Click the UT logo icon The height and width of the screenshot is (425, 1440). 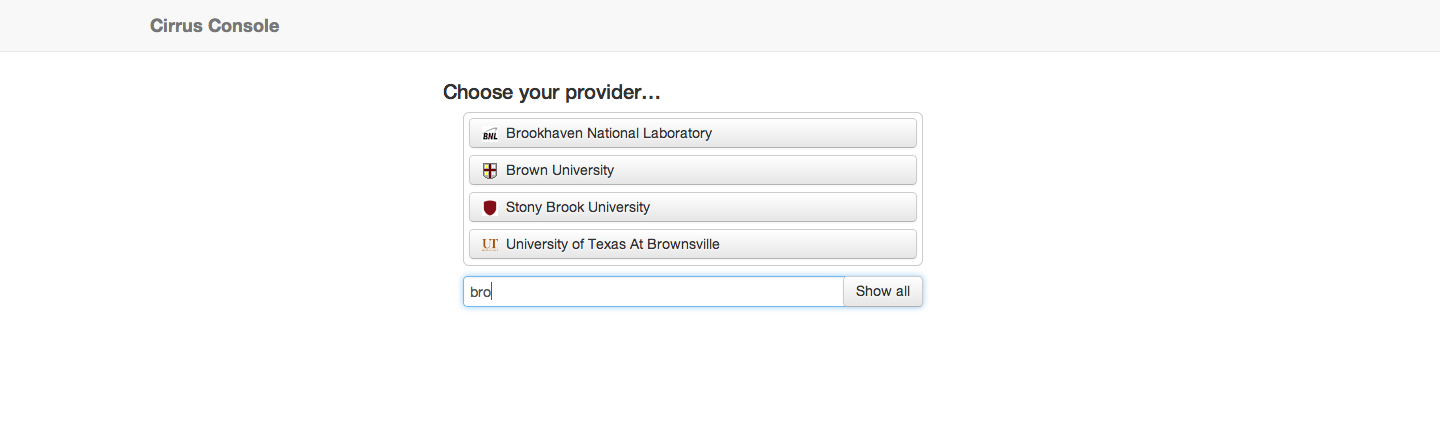pyautogui.click(x=490, y=245)
